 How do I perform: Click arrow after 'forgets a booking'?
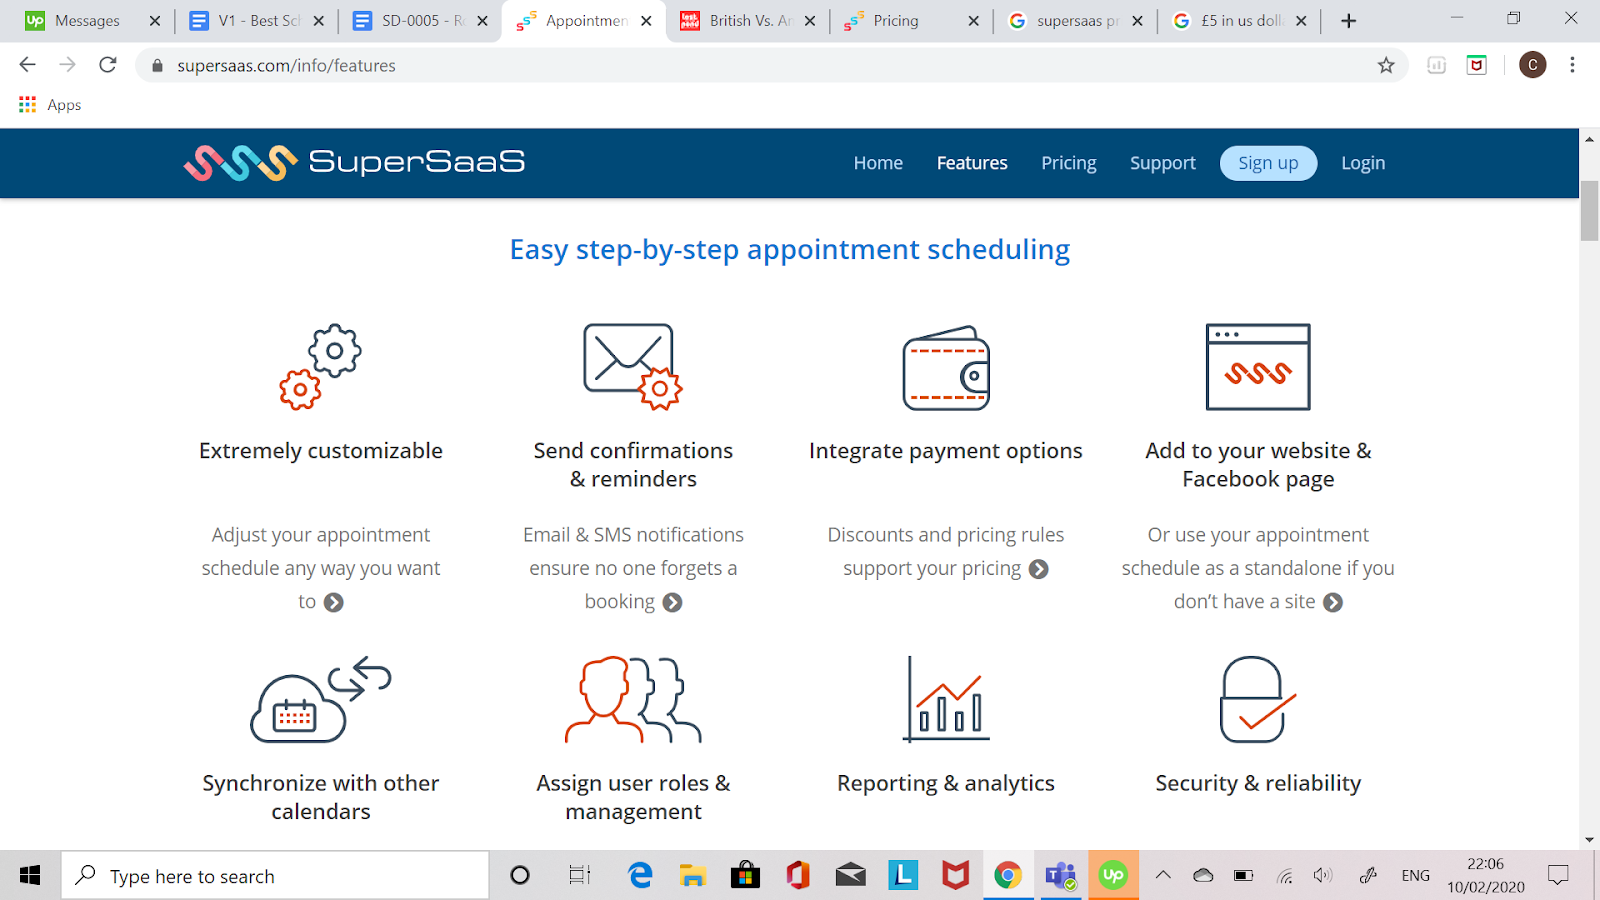(x=673, y=602)
